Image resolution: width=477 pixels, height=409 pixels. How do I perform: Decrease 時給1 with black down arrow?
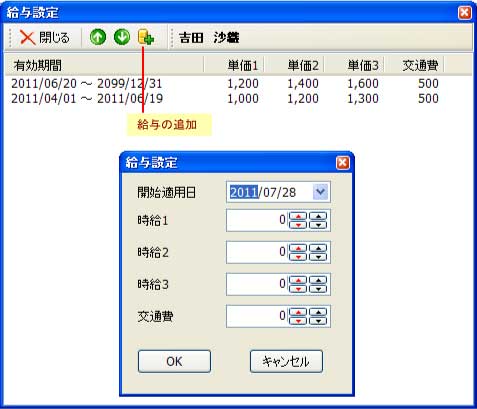point(319,225)
